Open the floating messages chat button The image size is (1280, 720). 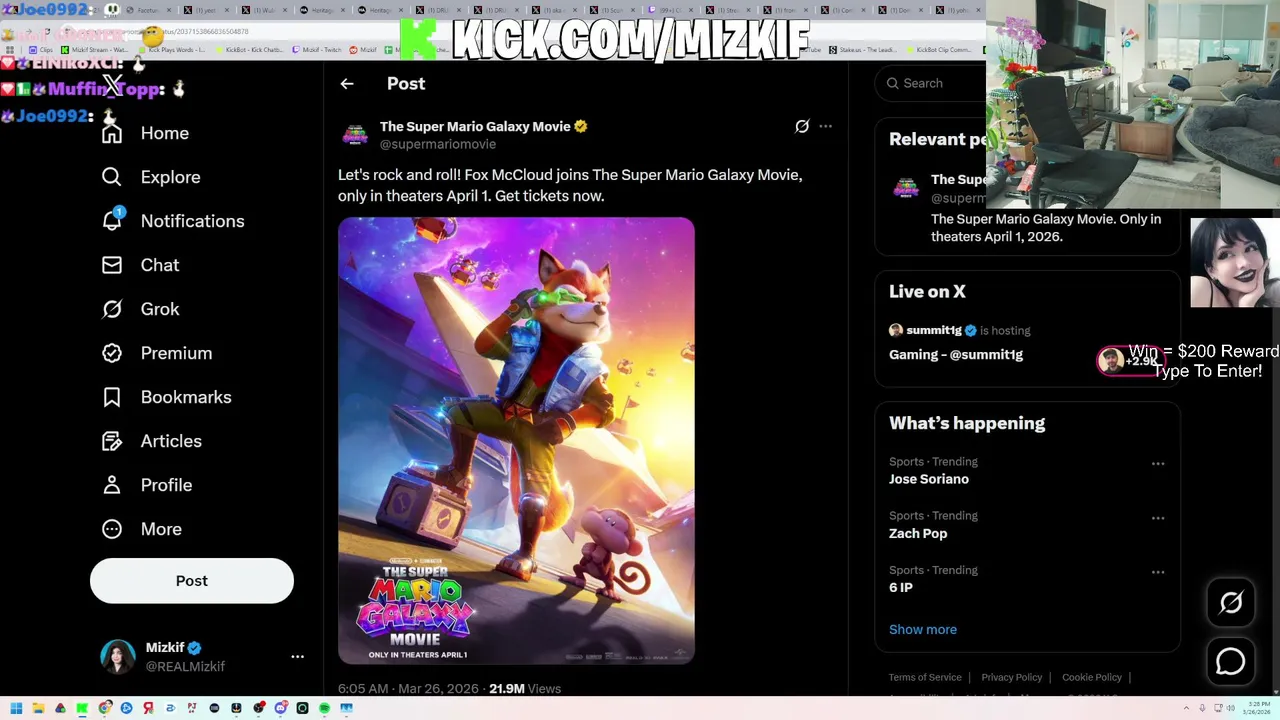click(x=1231, y=662)
